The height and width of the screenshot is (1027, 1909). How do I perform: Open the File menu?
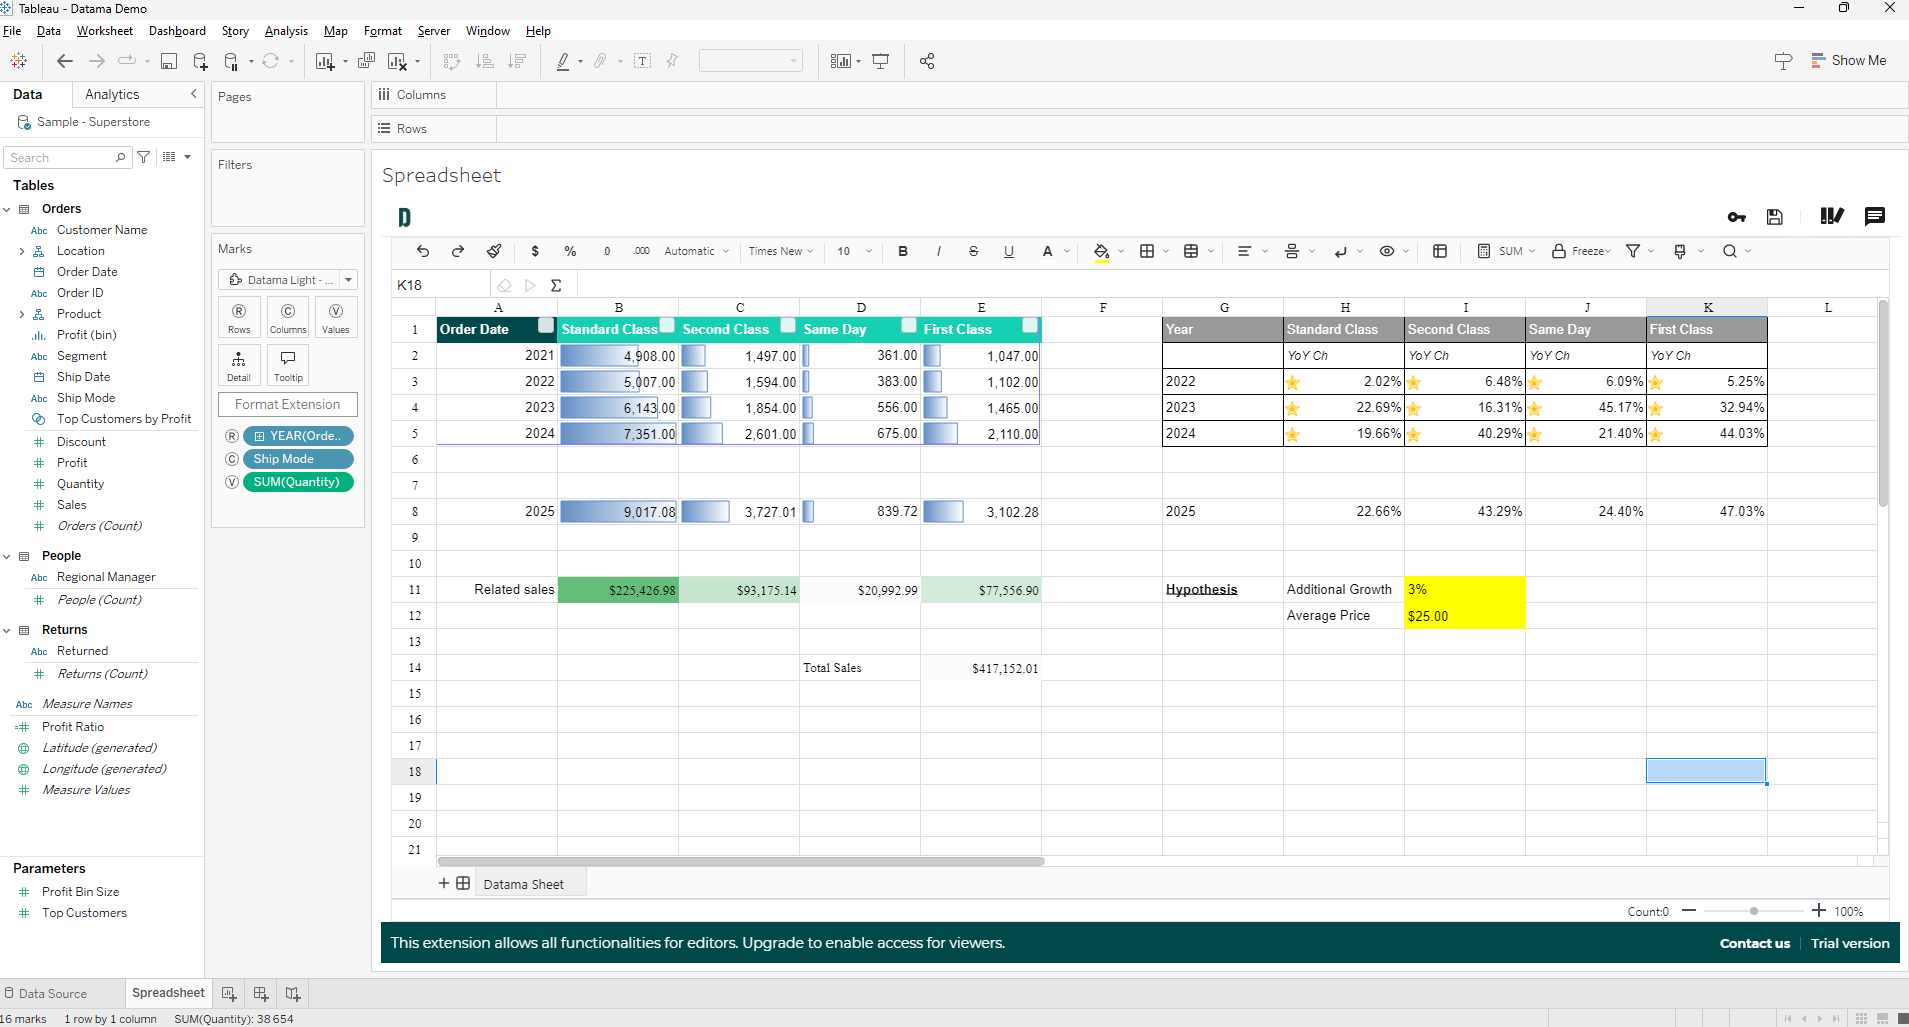[x=12, y=31]
